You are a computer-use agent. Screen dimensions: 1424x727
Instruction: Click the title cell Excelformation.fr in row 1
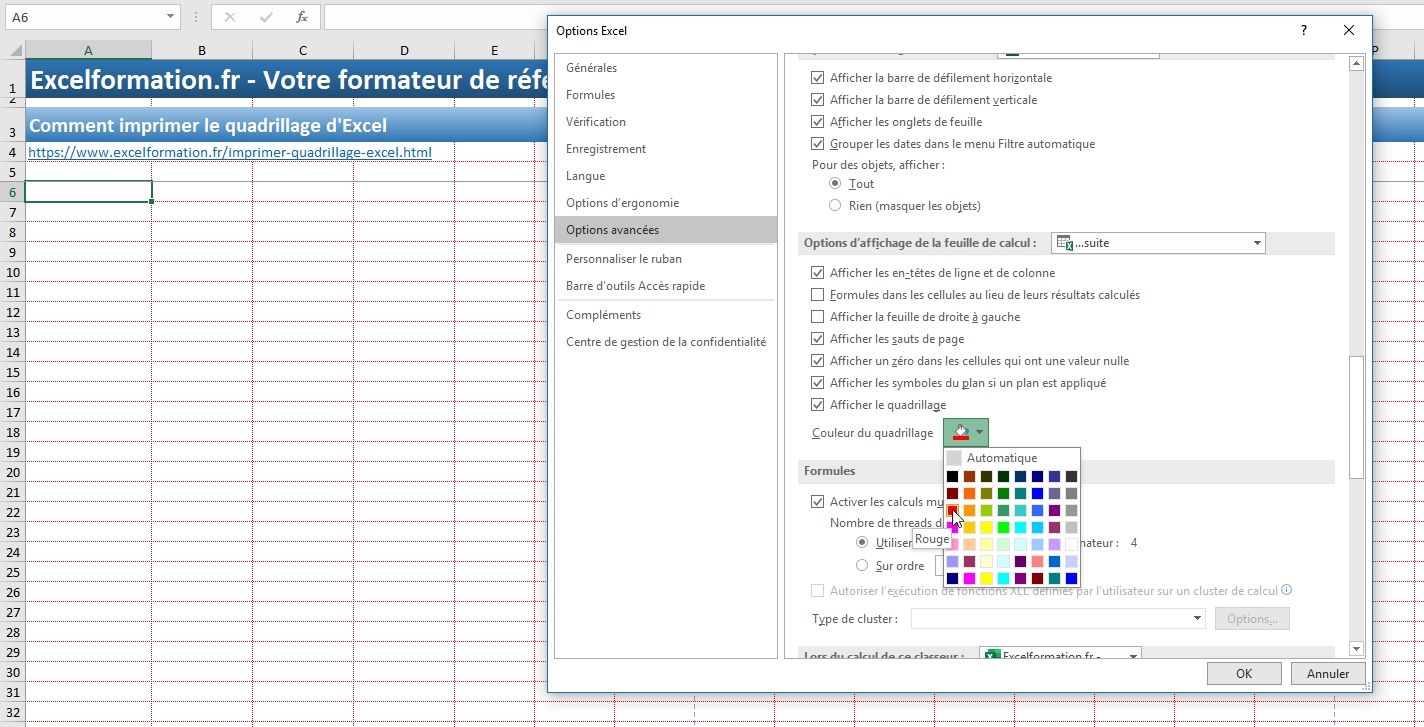coord(287,80)
